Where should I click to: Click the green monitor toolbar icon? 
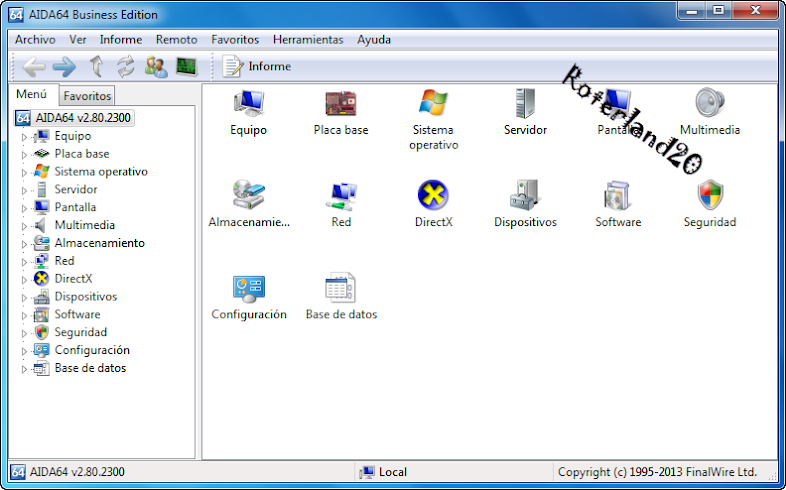186,66
